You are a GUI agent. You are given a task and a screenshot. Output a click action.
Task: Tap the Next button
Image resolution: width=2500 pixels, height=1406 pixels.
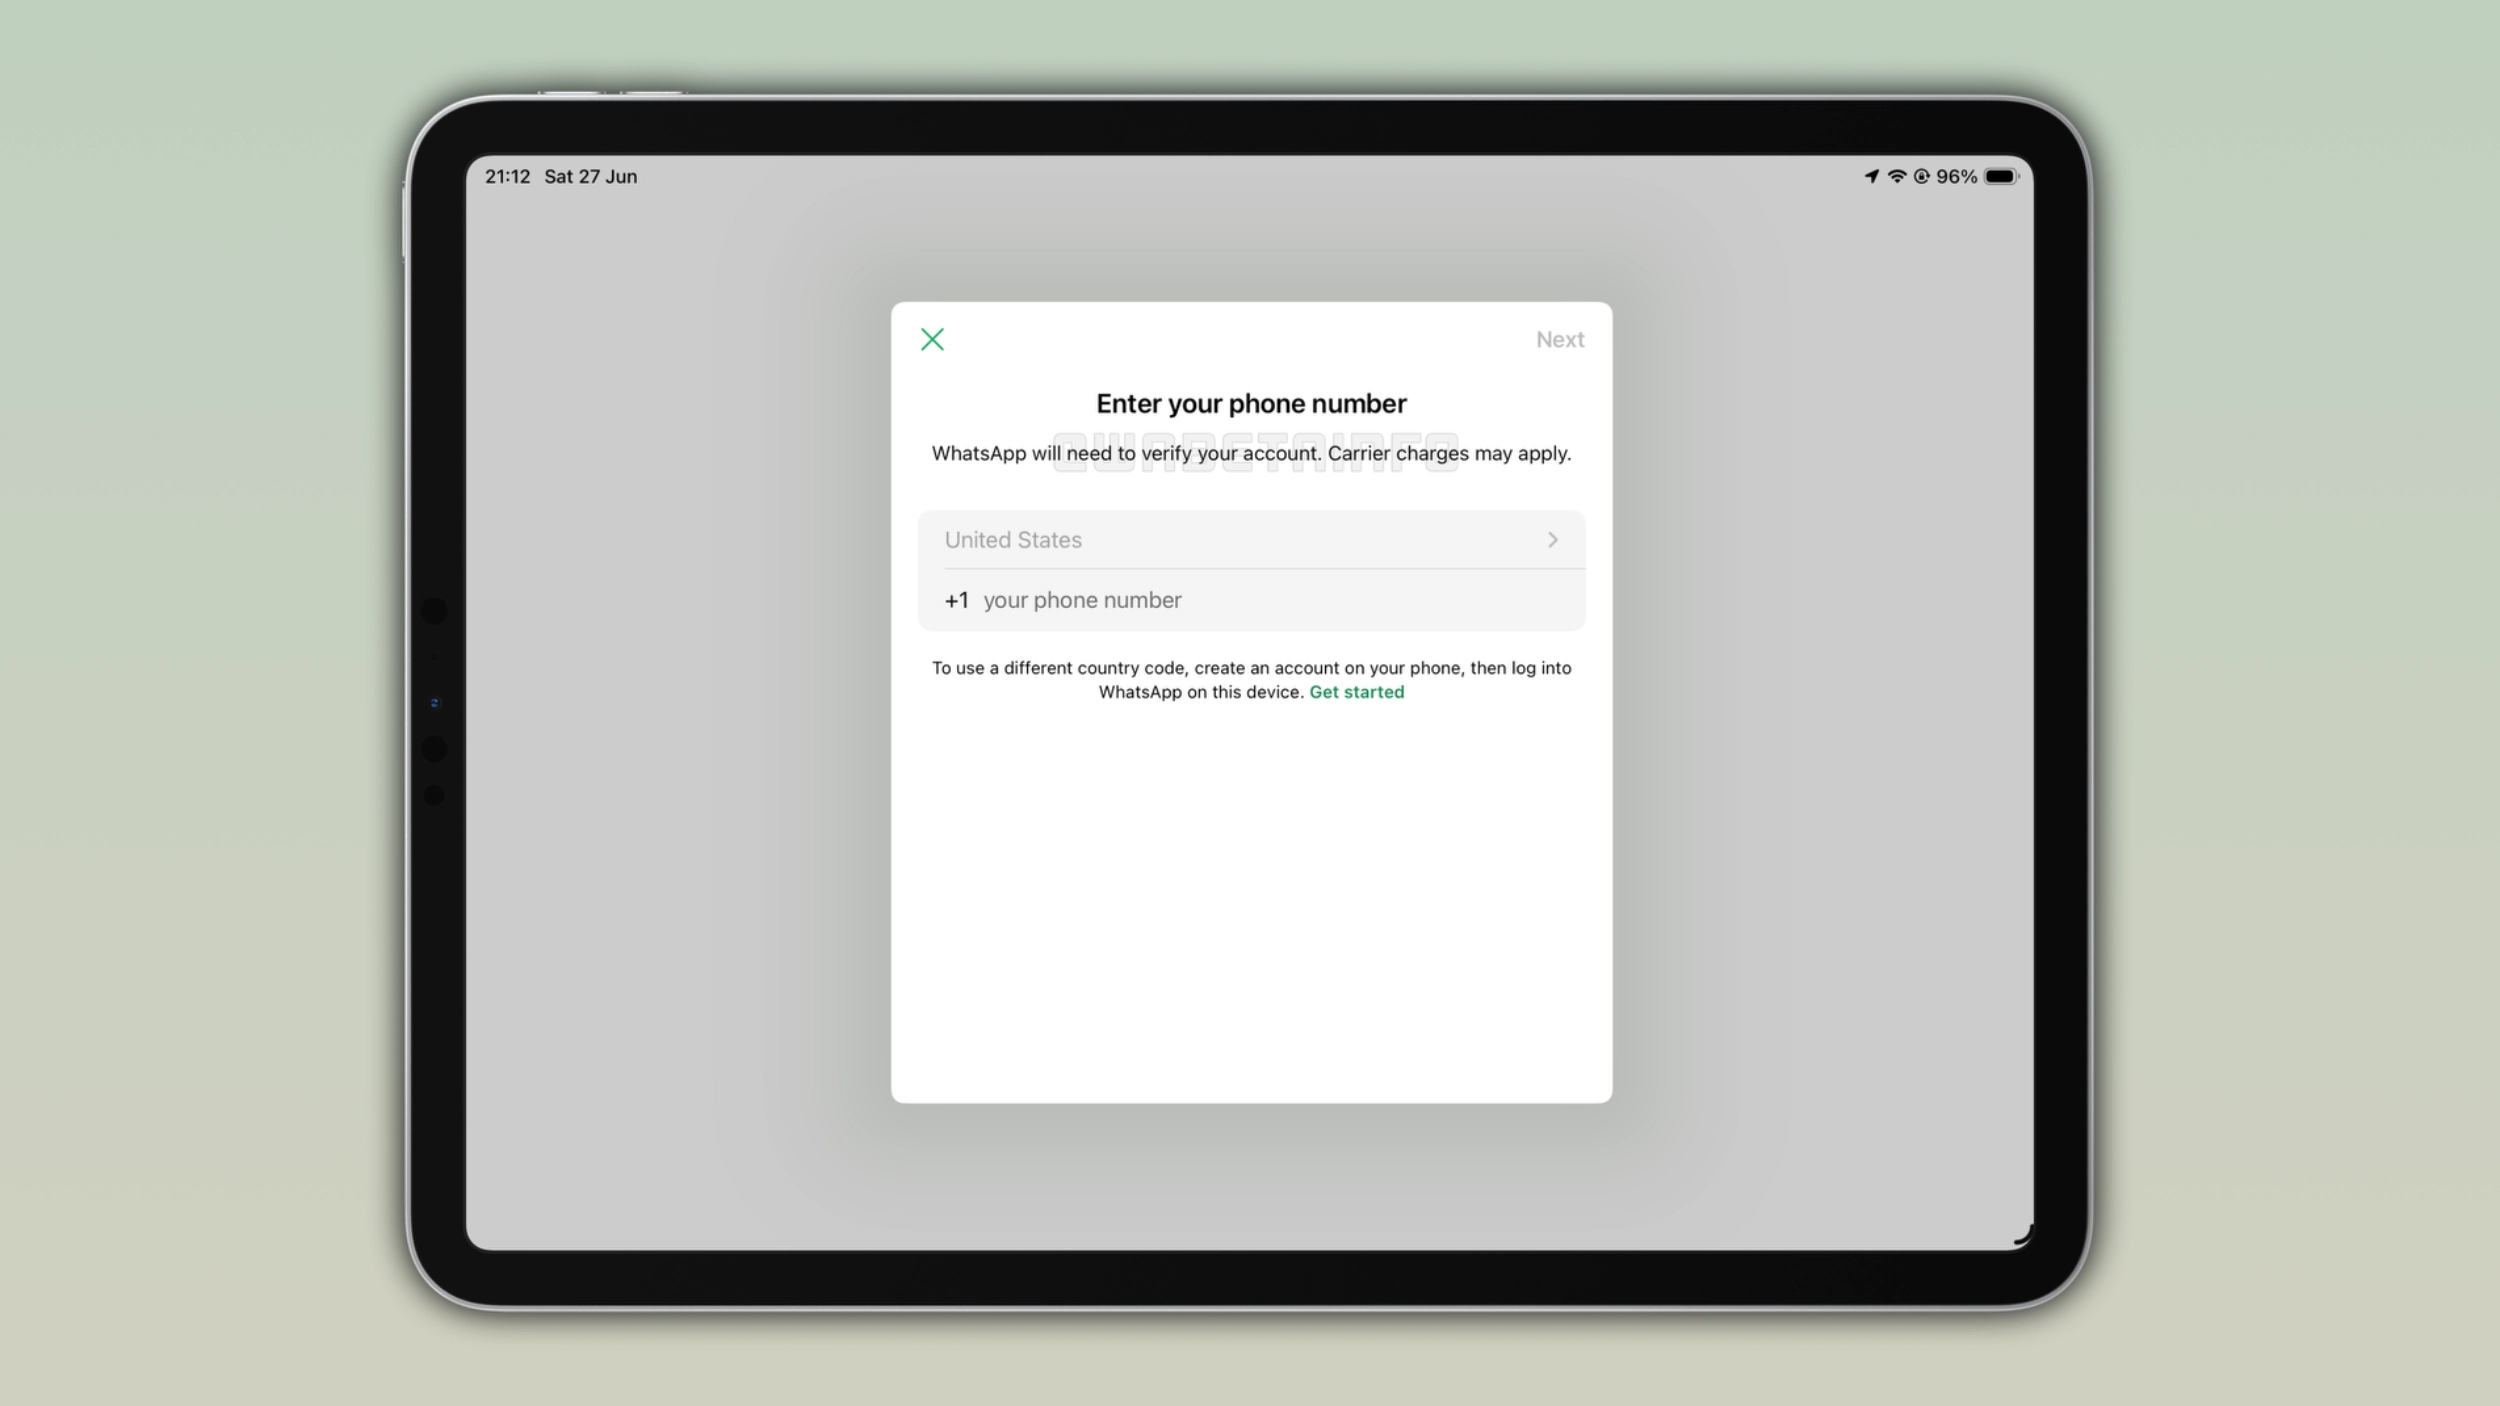coord(1559,340)
